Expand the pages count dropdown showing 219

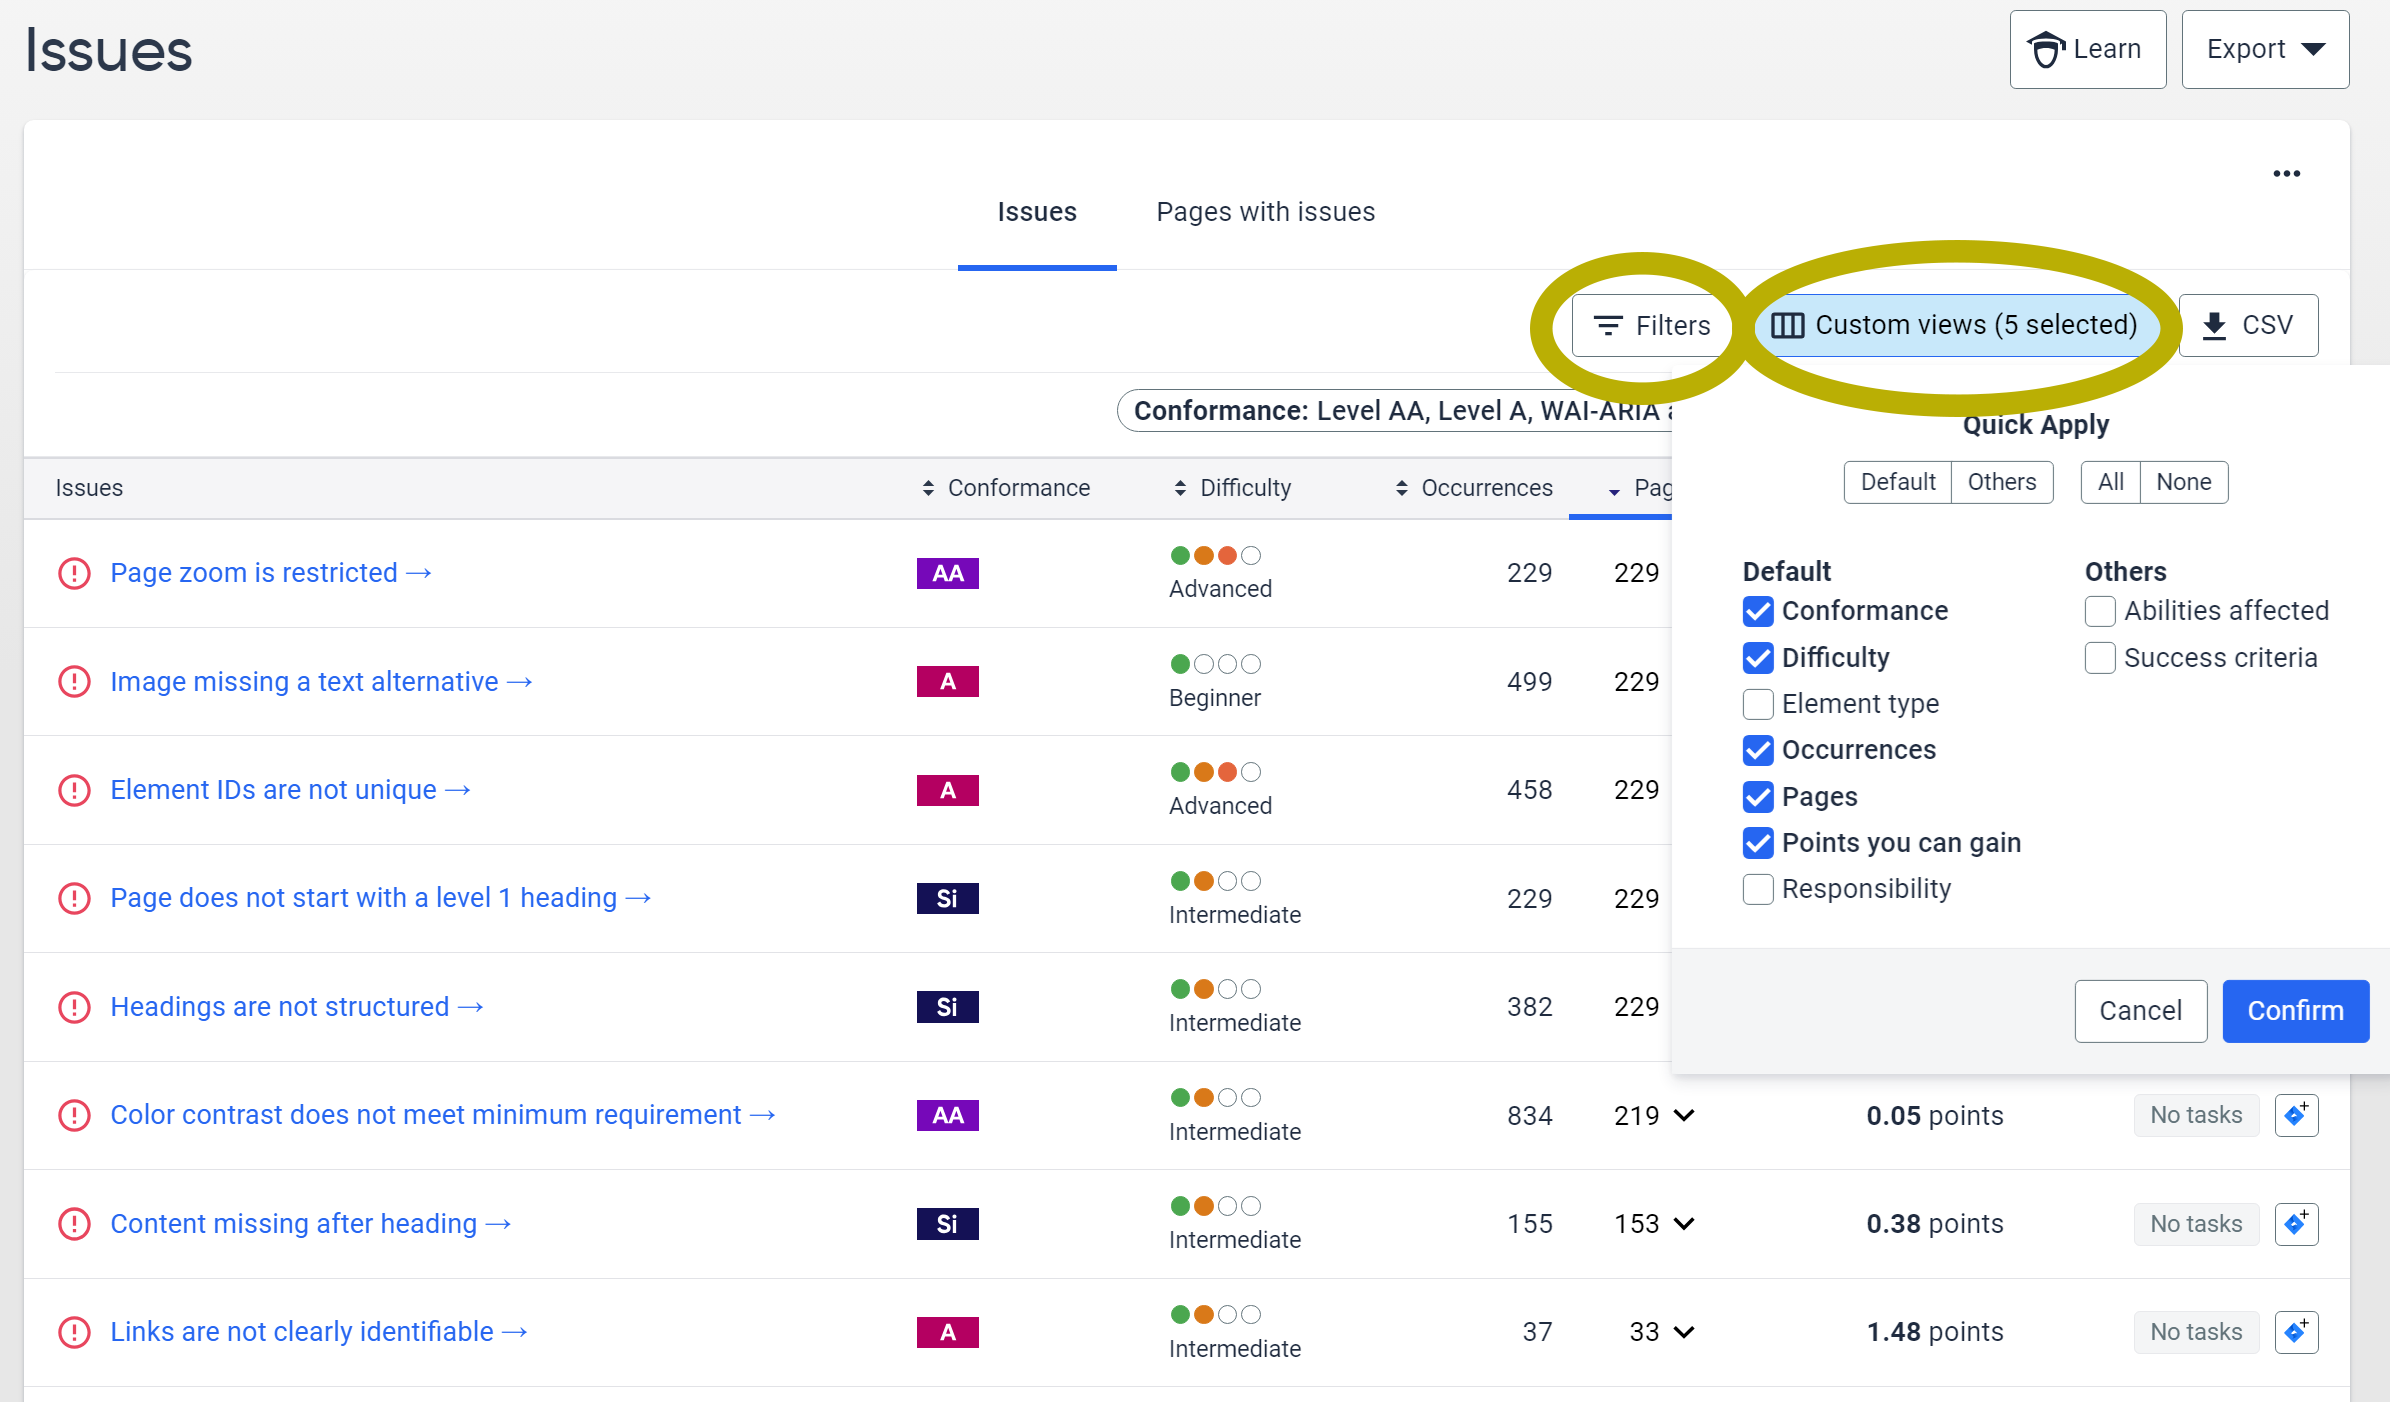1684,1115
